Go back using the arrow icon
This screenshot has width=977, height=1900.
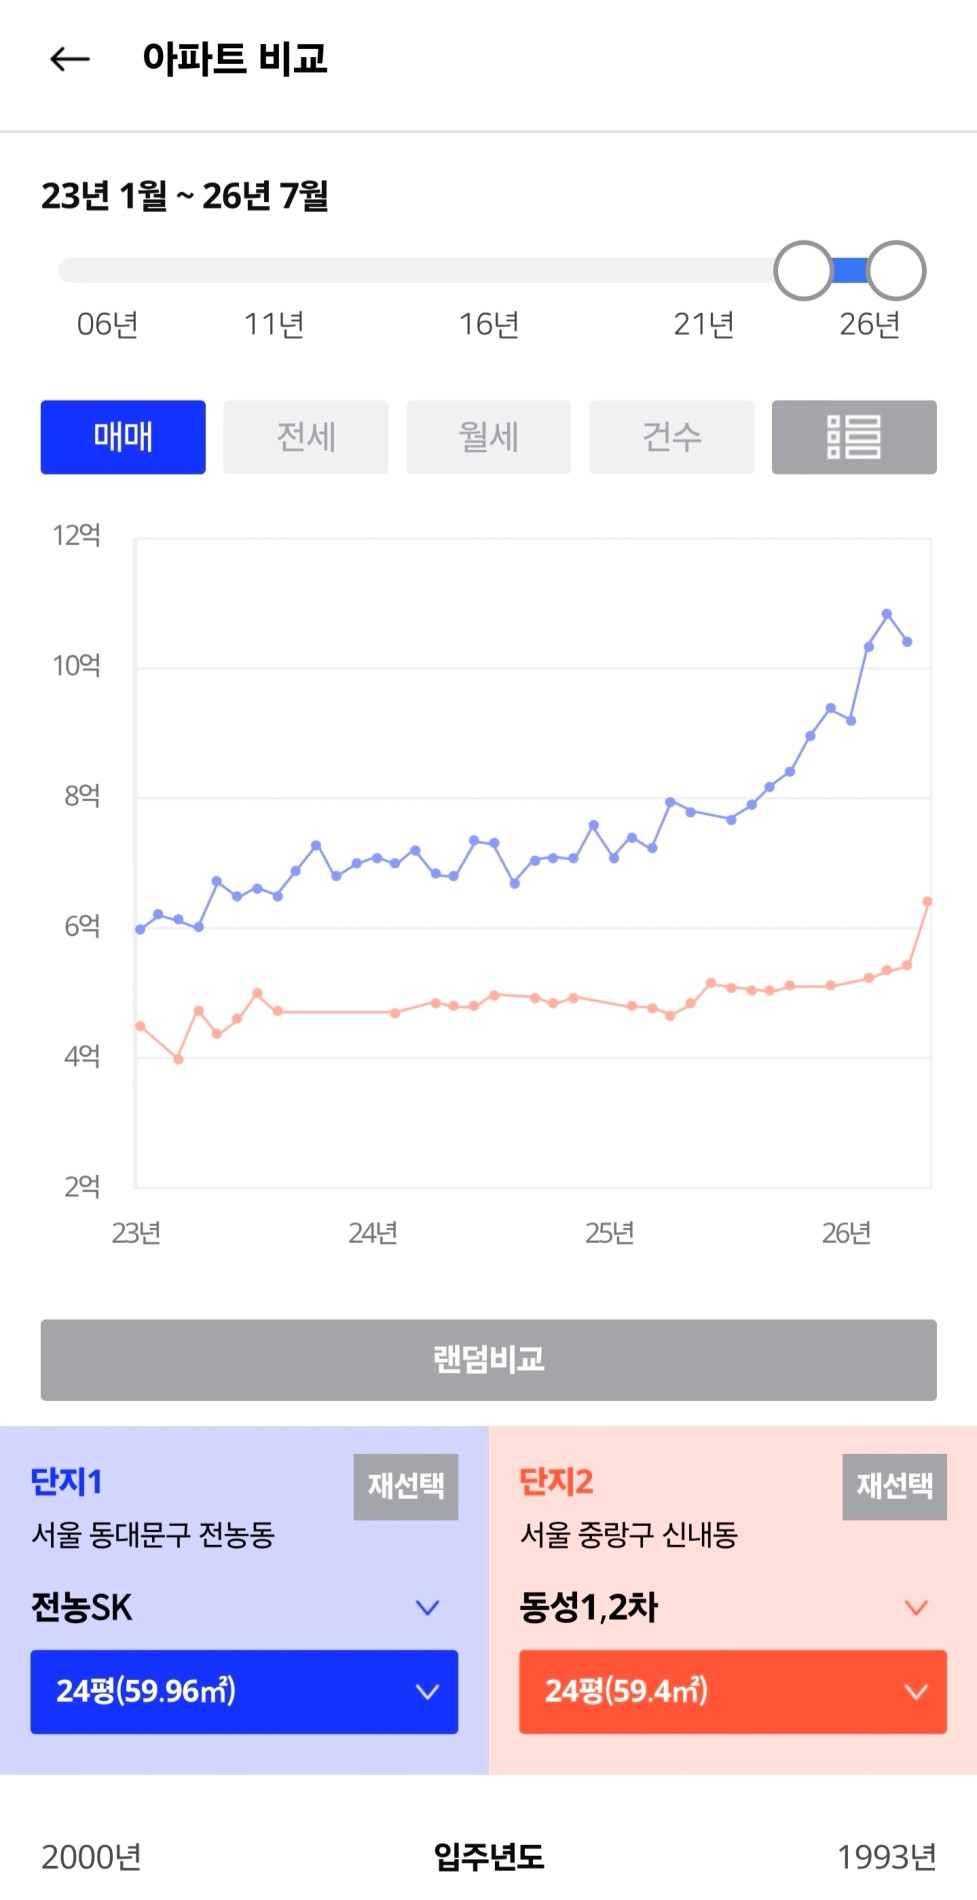pyautogui.click(x=70, y=59)
